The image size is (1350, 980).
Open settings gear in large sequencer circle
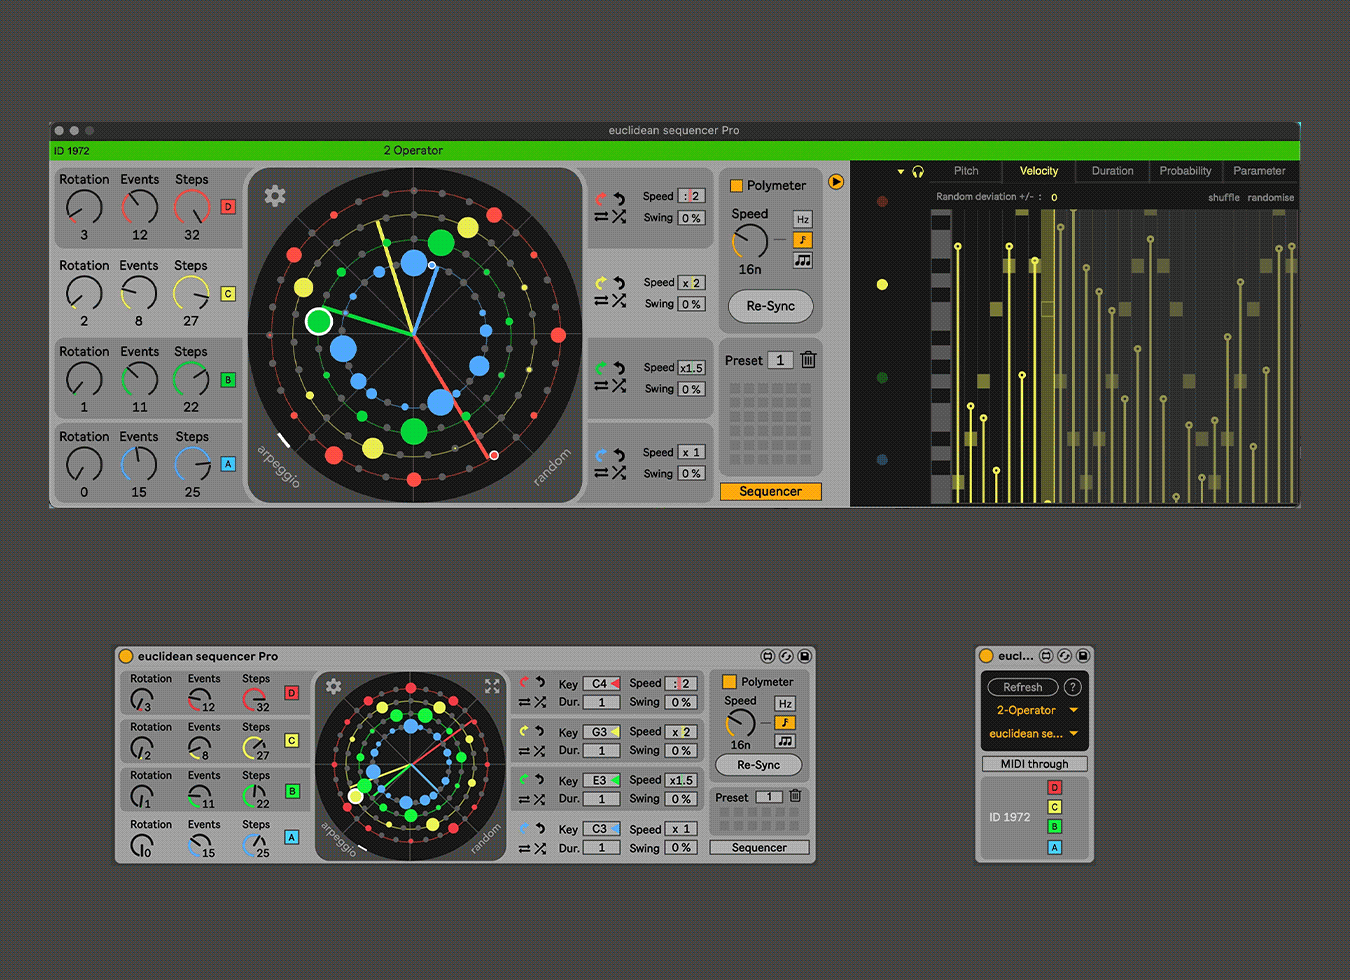tap(275, 196)
